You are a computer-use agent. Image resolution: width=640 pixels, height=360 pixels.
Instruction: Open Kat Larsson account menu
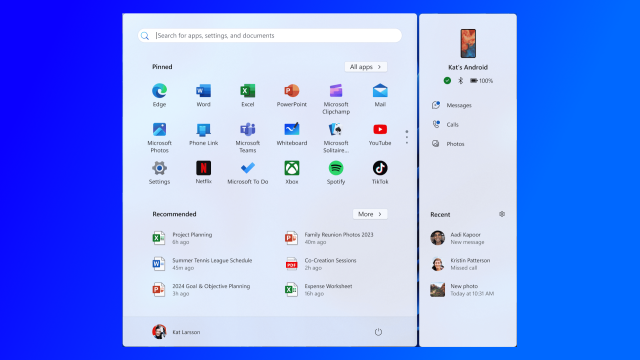(x=176, y=332)
